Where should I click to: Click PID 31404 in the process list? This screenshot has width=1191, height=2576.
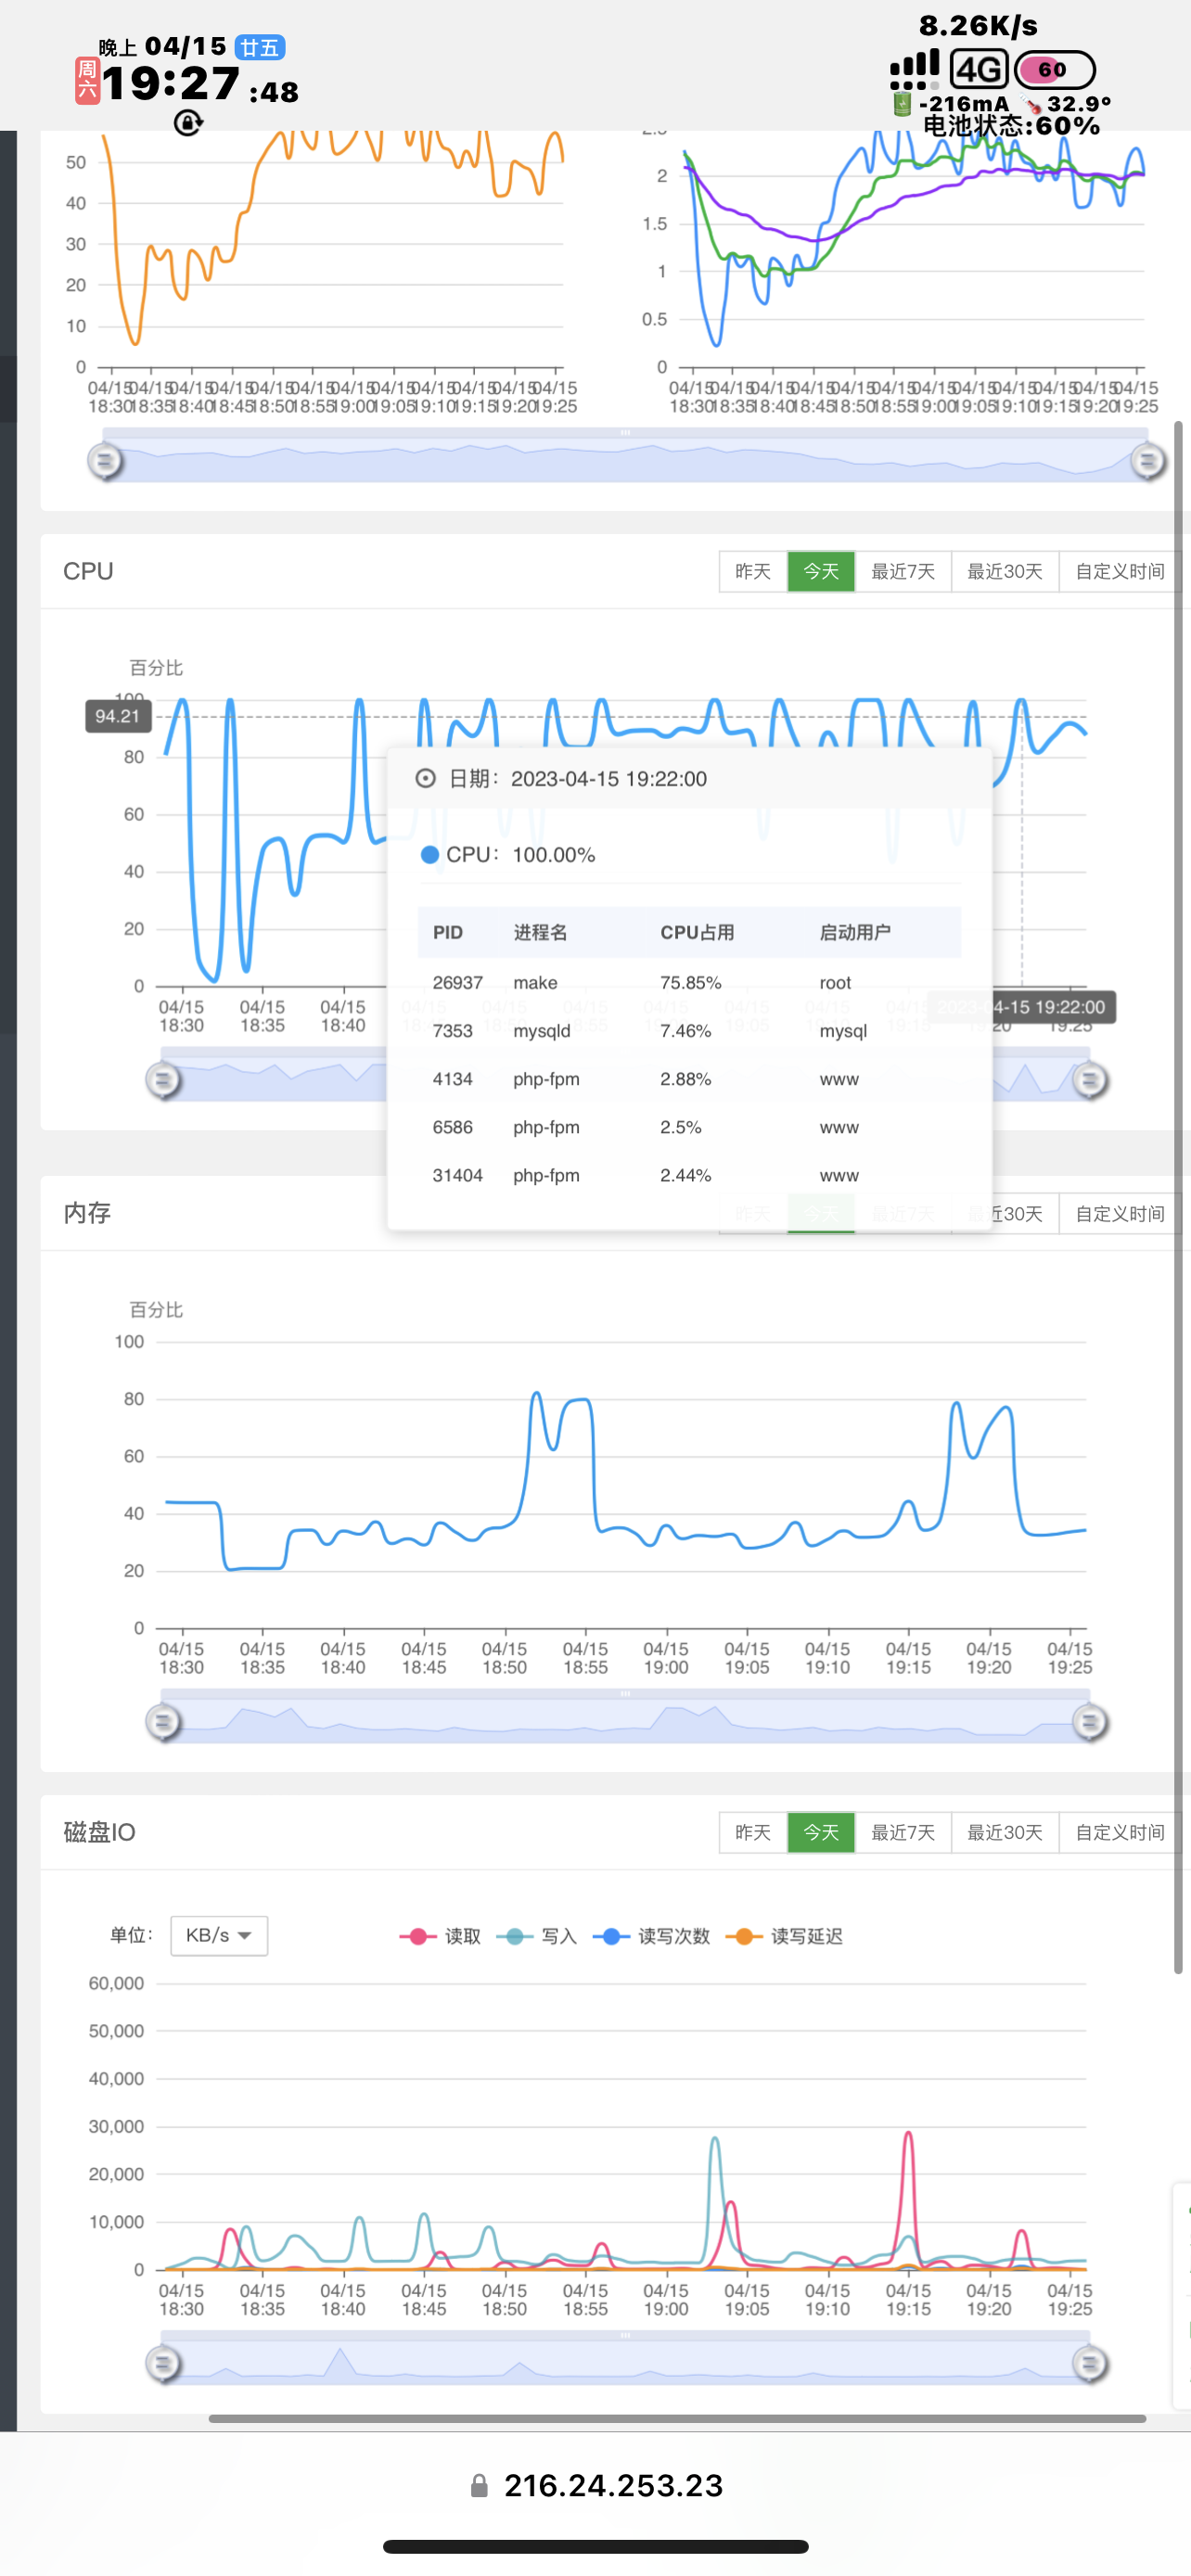click(458, 1175)
